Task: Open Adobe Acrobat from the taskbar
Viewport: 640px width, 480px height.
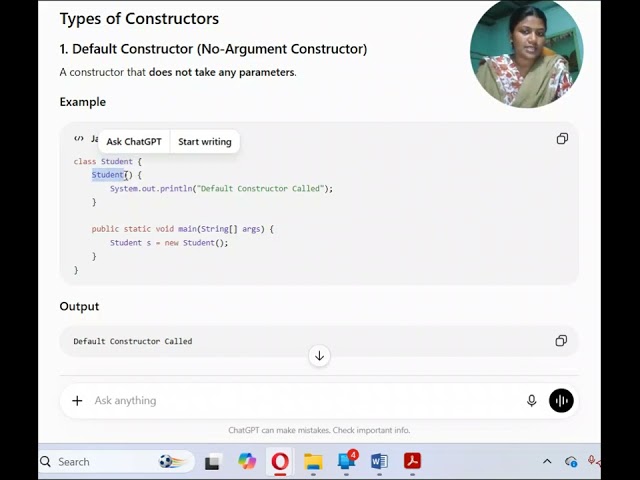Action: pos(412,462)
